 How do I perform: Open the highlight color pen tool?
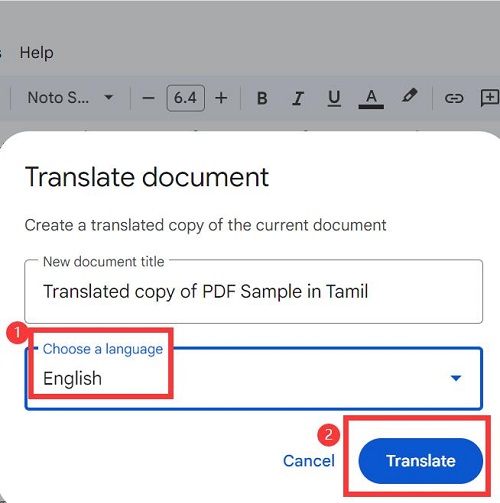[409, 96]
